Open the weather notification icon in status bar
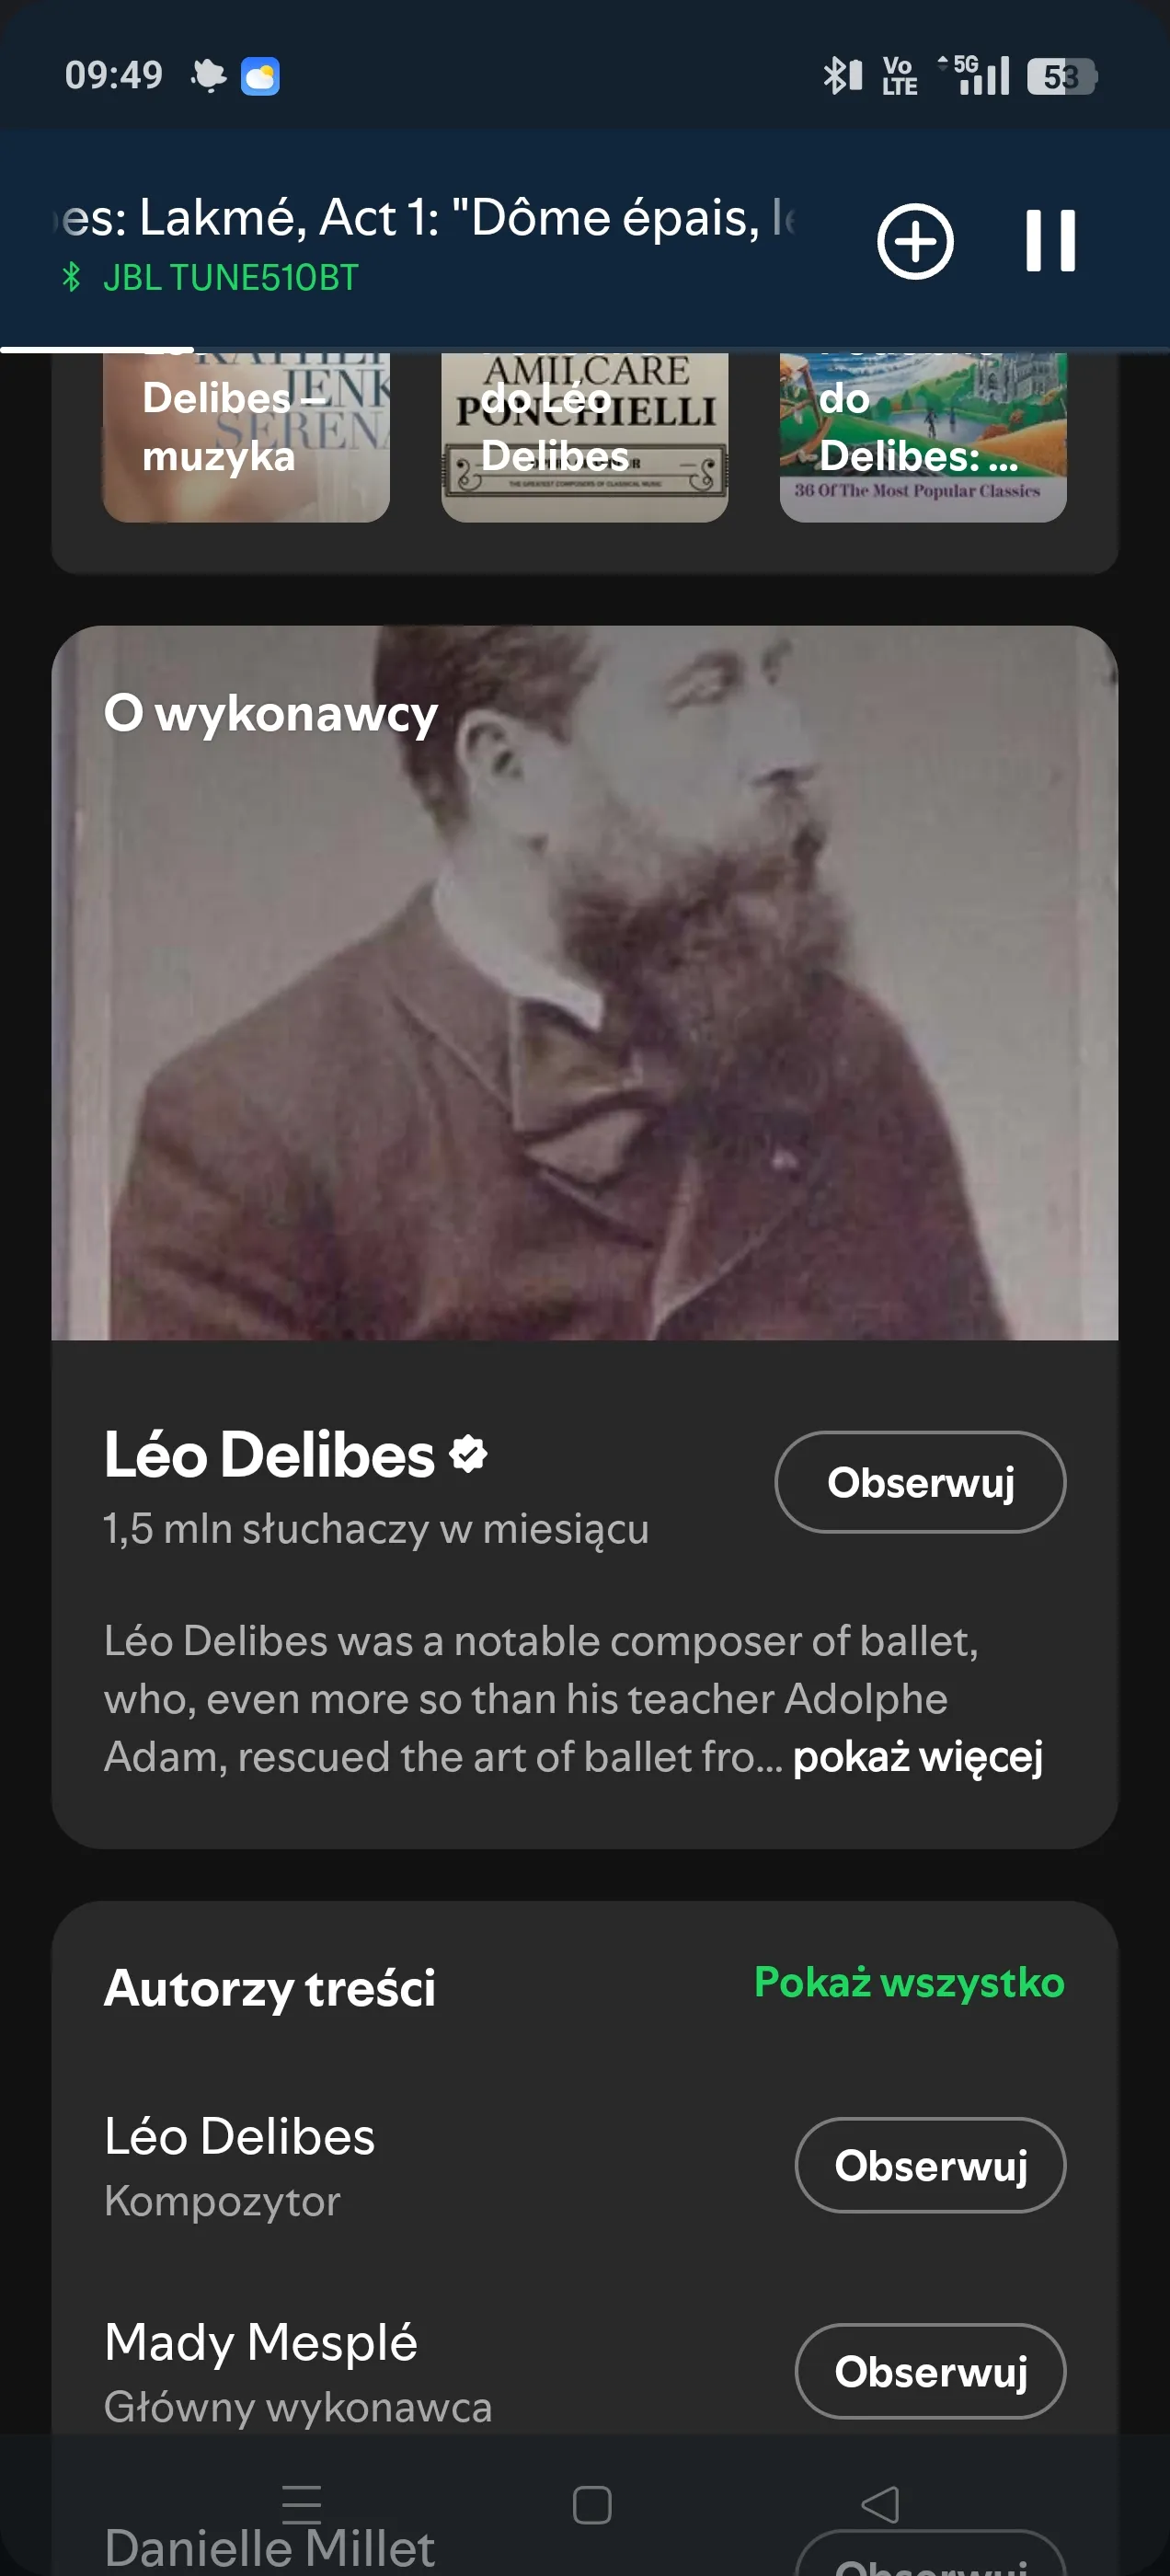Viewport: 1170px width, 2576px height. (x=260, y=76)
